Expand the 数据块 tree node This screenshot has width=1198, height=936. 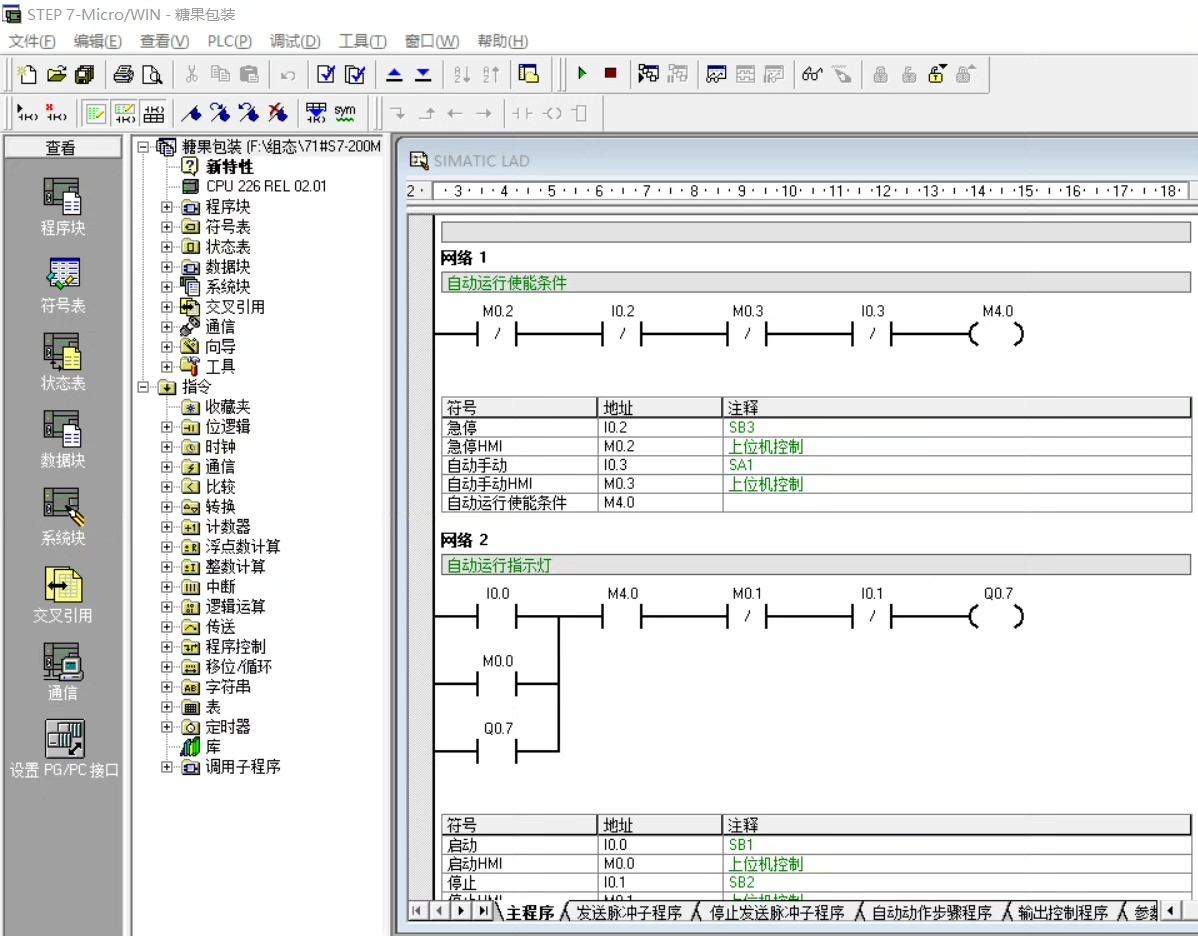(x=167, y=267)
